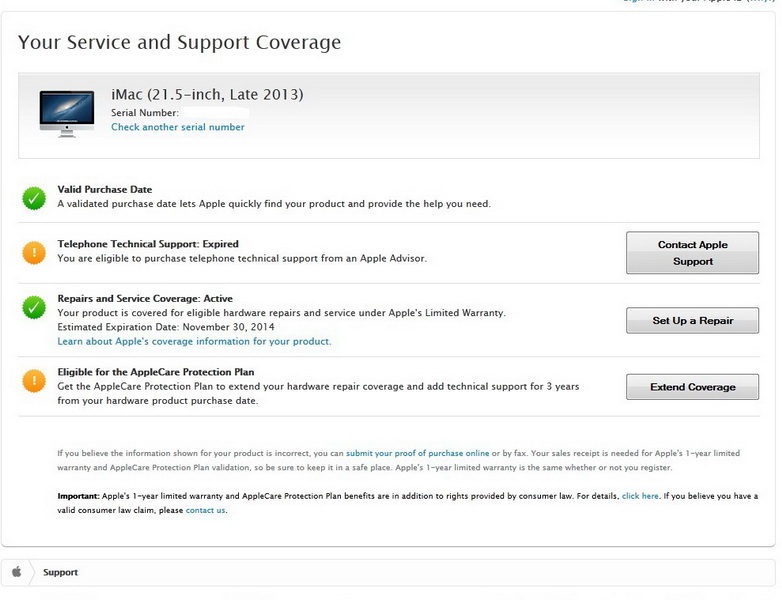Open the Check another serial number link

click(x=178, y=127)
